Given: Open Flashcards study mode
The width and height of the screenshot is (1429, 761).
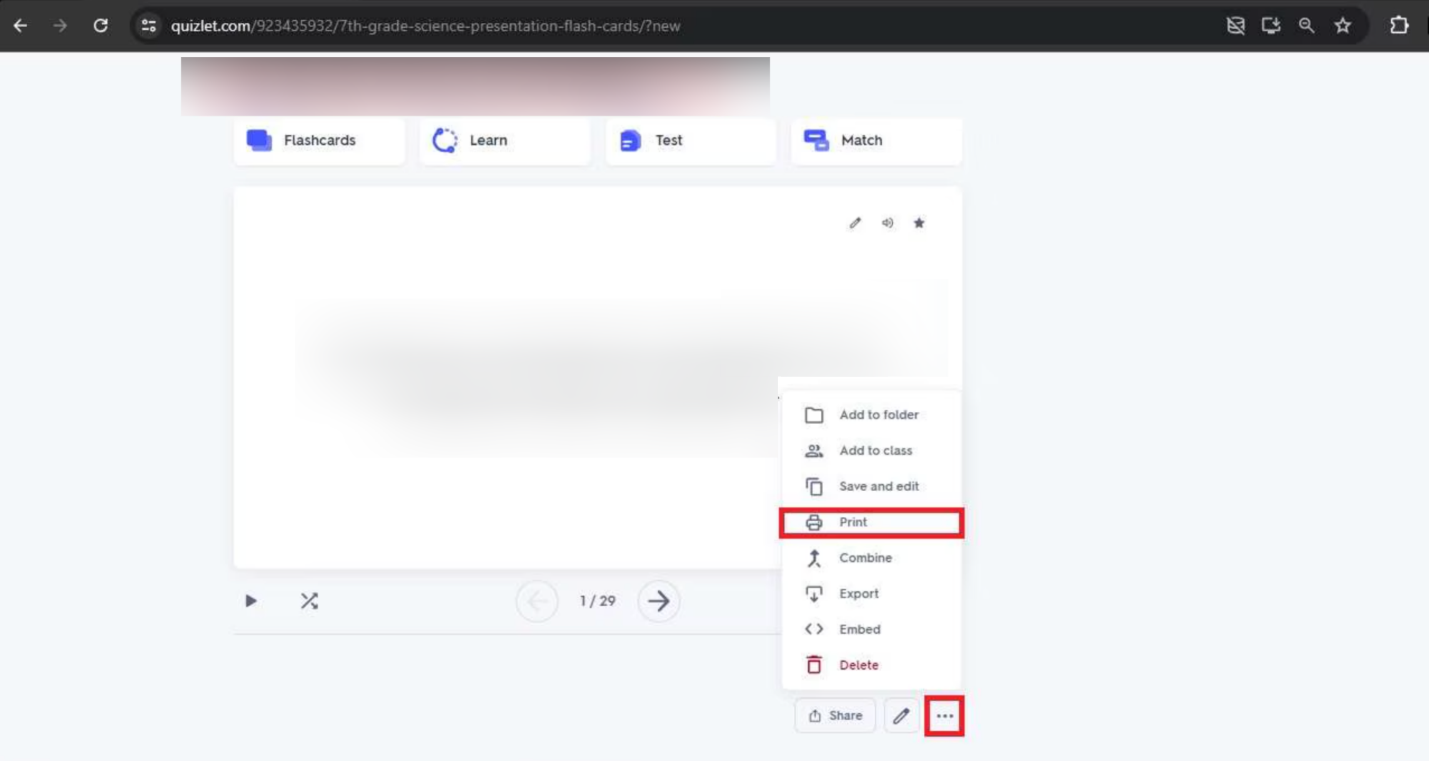Looking at the screenshot, I should pyautogui.click(x=319, y=141).
